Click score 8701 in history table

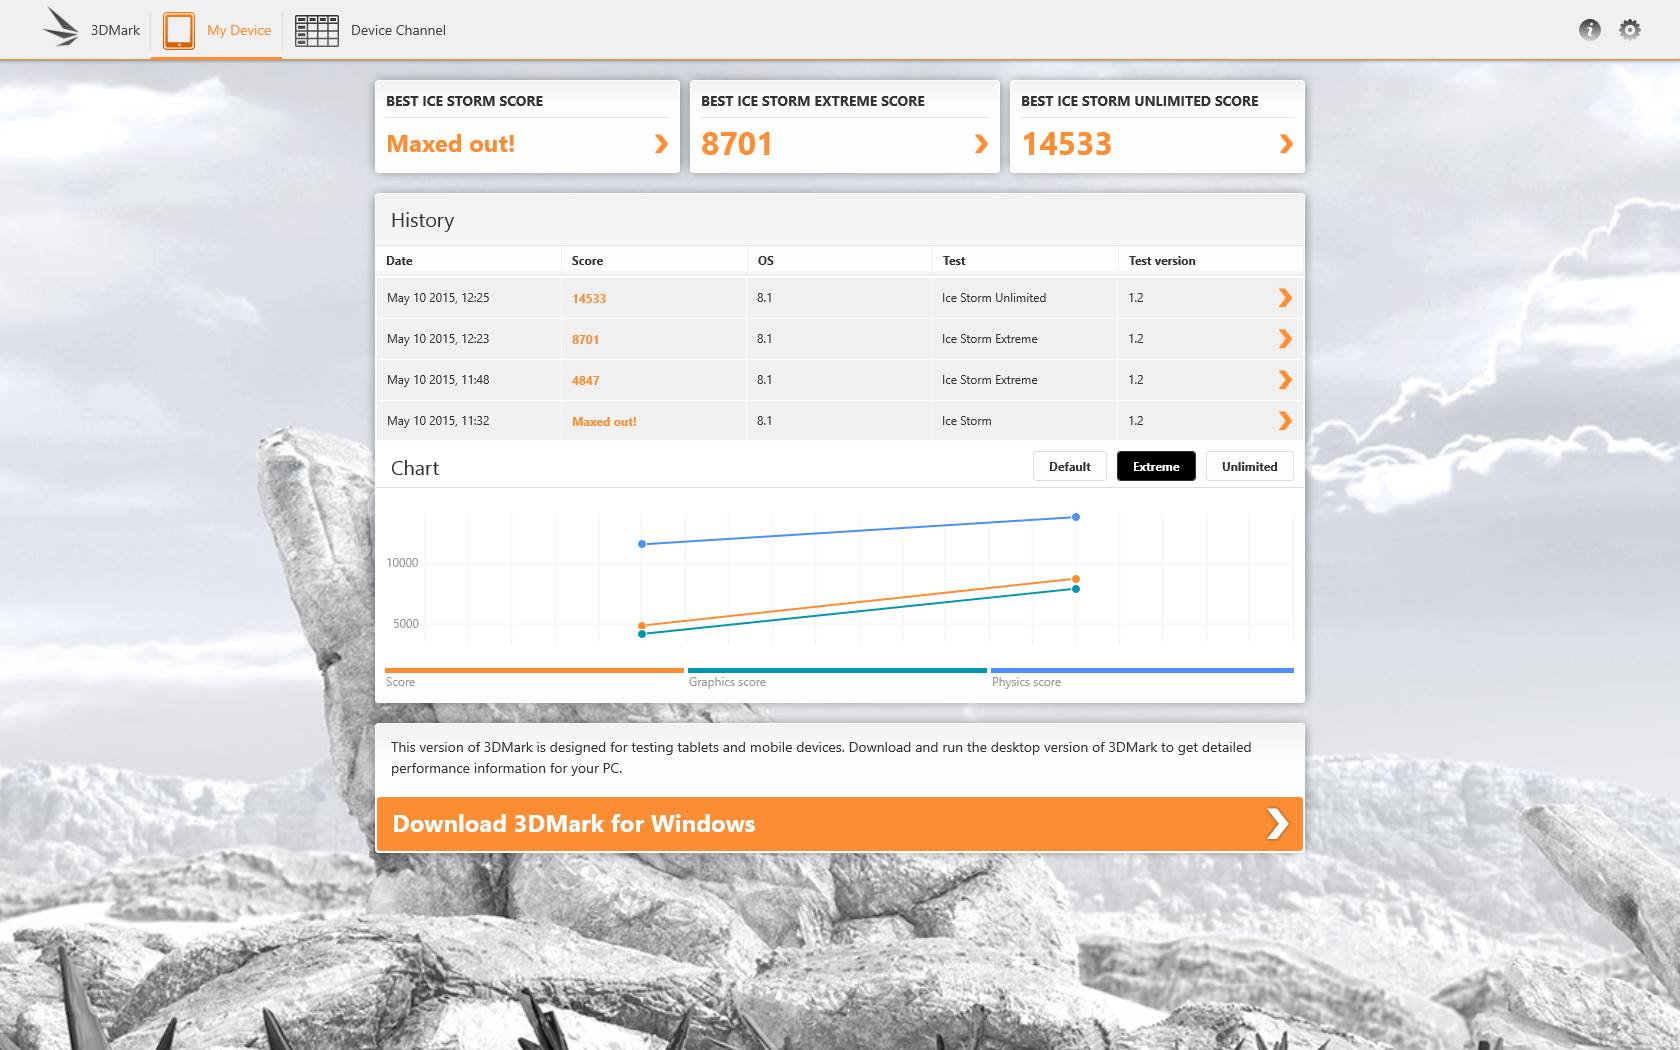585,340
